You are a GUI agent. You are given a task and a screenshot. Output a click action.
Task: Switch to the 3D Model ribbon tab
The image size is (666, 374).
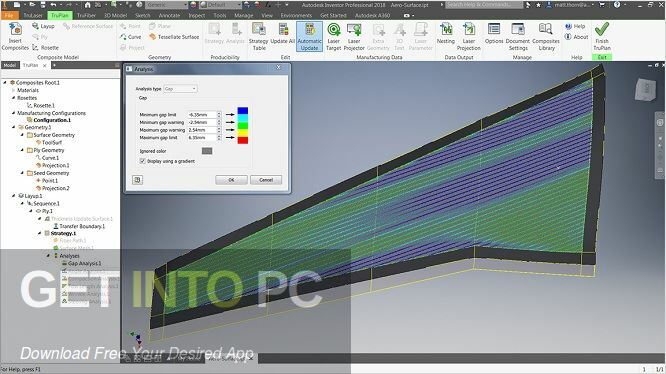click(115, 15)
